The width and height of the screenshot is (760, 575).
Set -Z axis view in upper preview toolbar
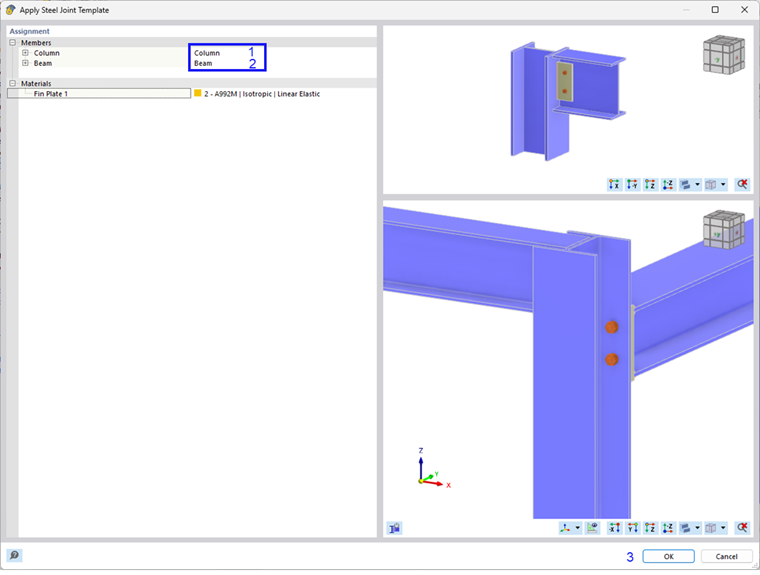[668, 185]
